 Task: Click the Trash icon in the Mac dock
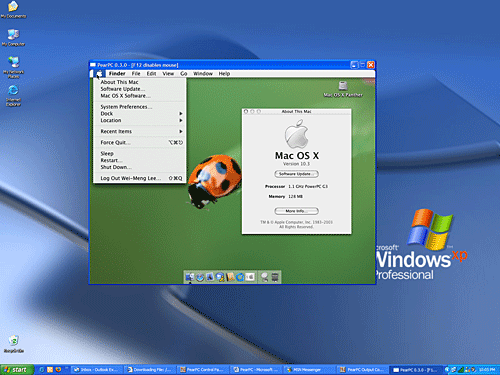point(275,277)
